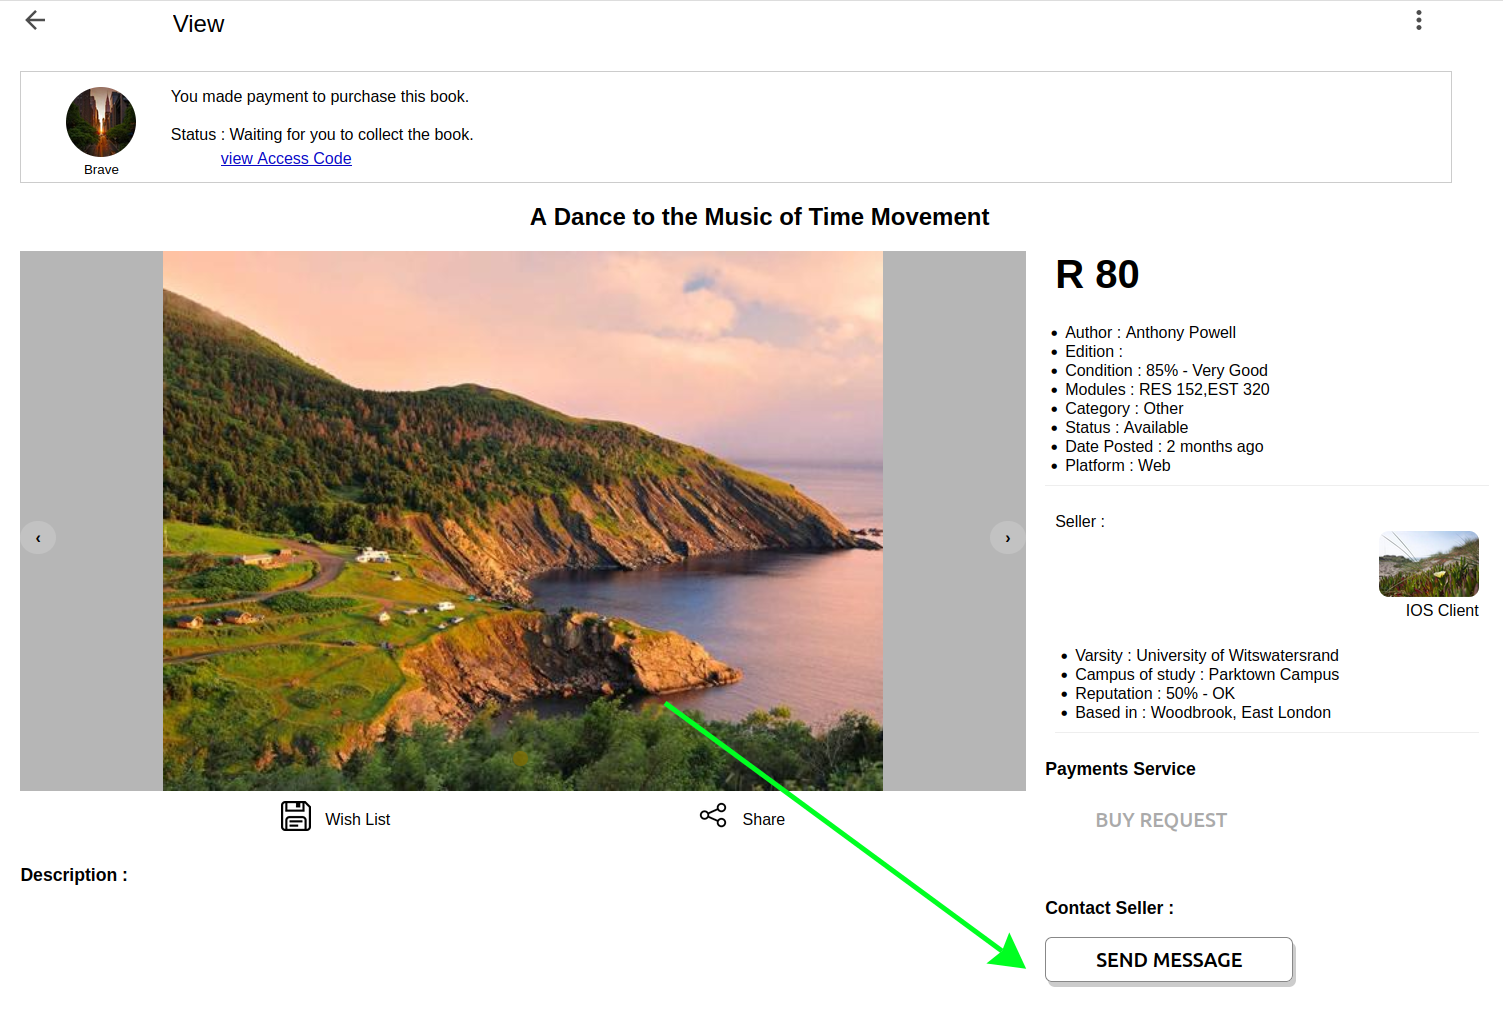Click the Share text label
Viewport: 1503px width, 1019px height.
pos(763,819)
